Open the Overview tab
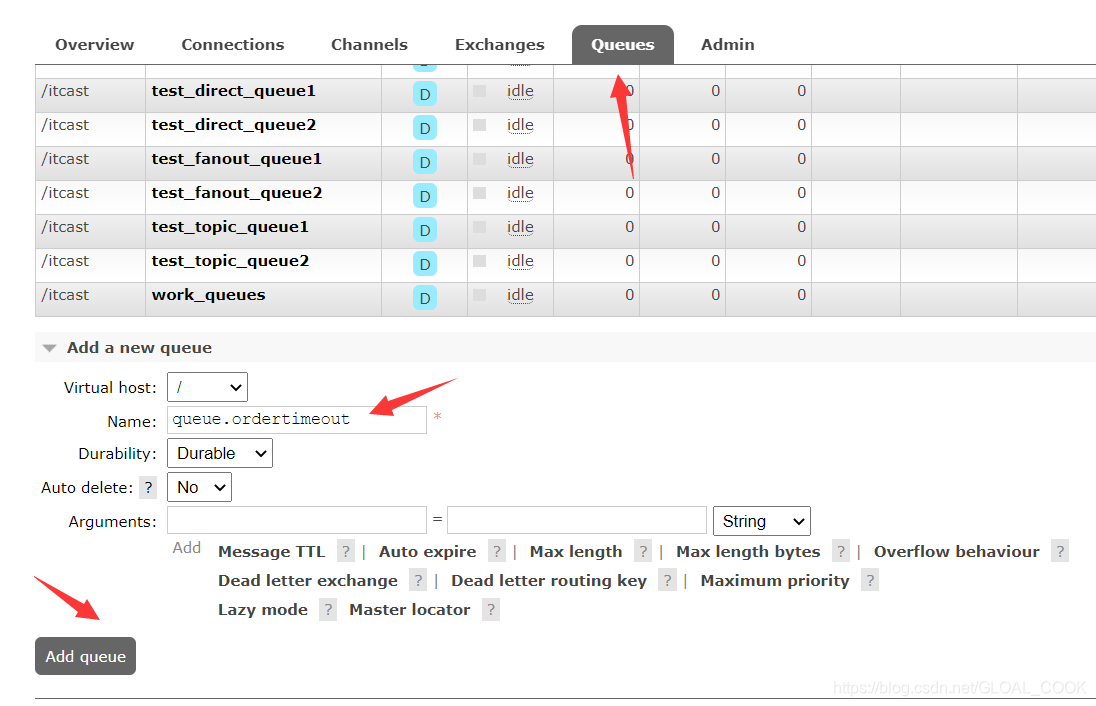The height and width of the screenshot is (706, 1096). pos(94,45)
